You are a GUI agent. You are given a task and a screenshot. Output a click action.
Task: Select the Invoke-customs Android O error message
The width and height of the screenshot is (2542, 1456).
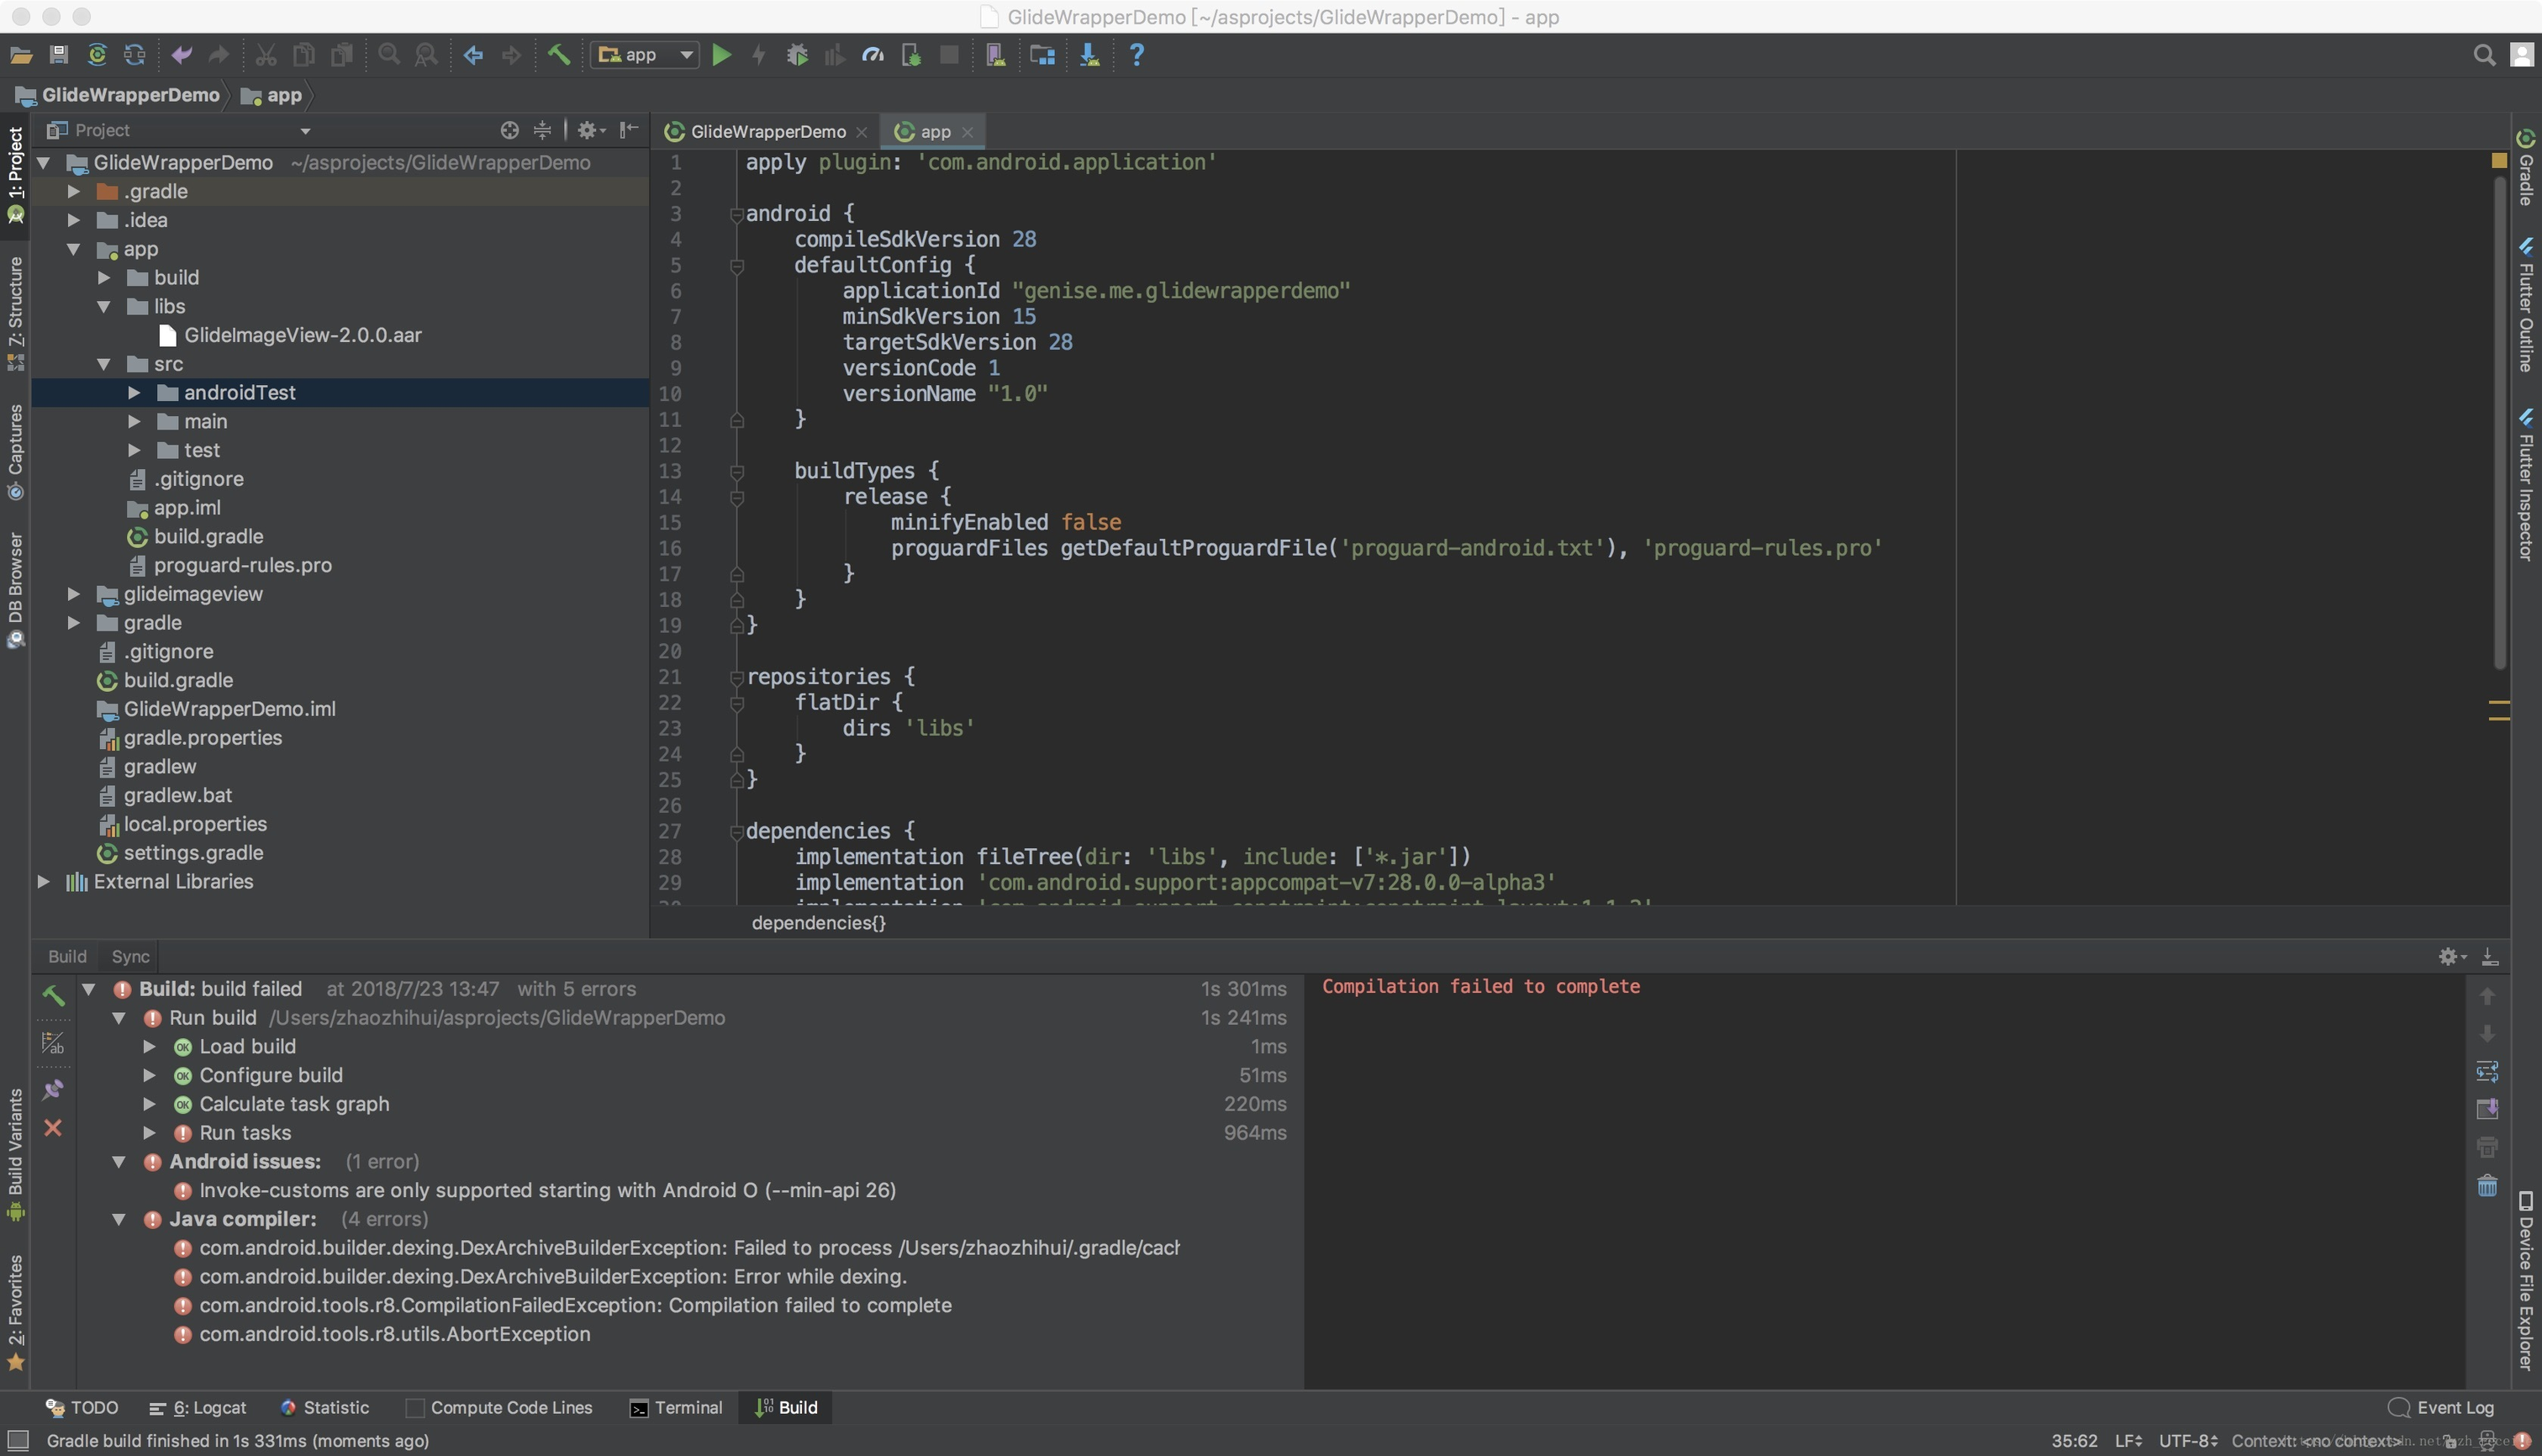point(546,1190)
